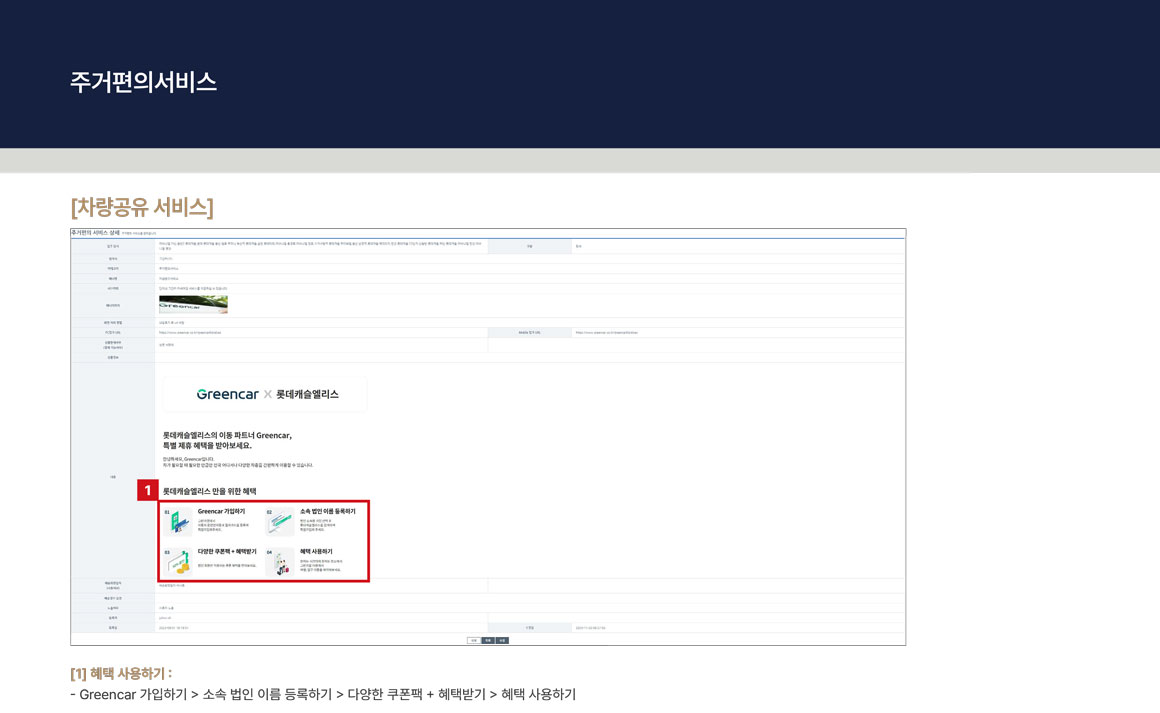Click the 소속 법인 이름 등록하기 step 02 illustration
The height and width of the screenshot is (713, 1160).
click(x=280, y=522)
